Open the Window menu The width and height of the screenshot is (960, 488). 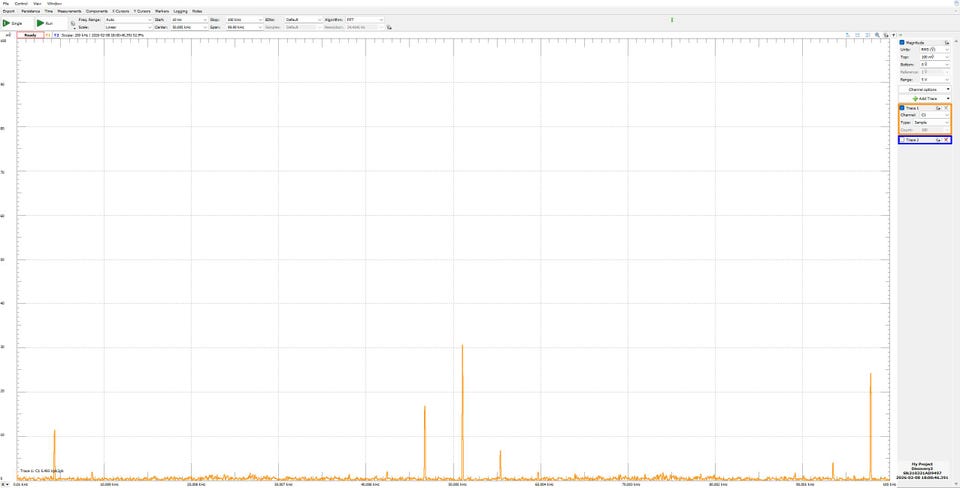click(x=54, y=4)
